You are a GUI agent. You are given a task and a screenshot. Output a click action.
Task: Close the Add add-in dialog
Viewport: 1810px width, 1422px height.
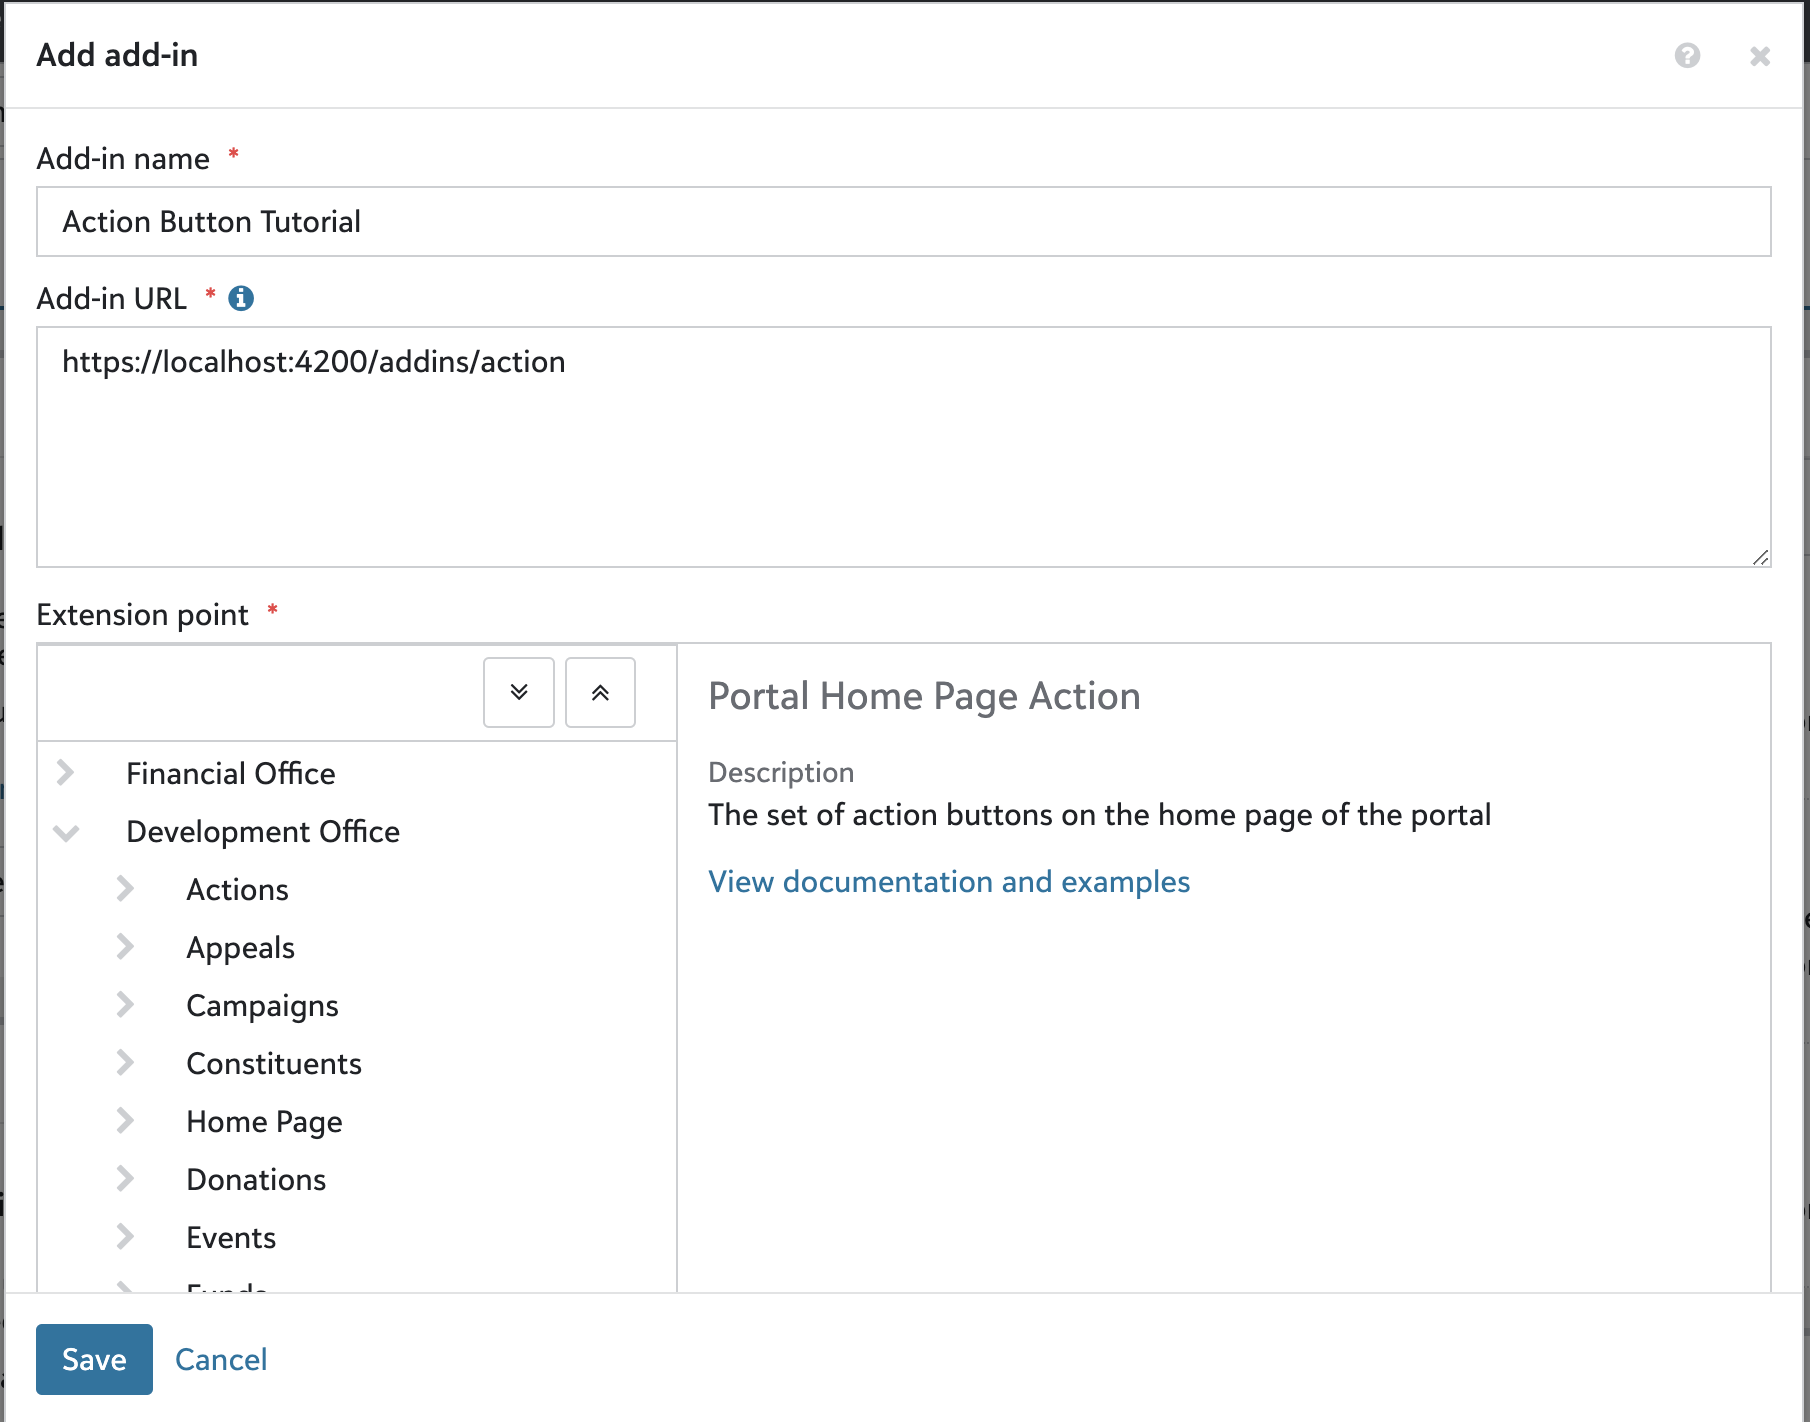tap(1759, 56)
